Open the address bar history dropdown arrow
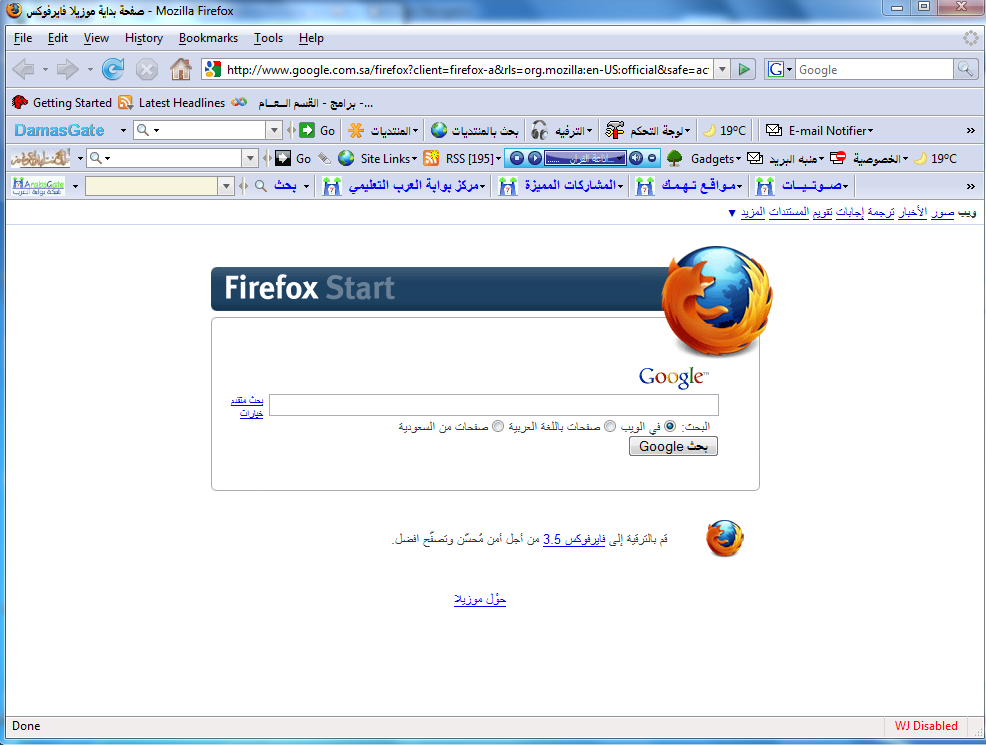Screen dimensions: 986x745 point(723,69)
